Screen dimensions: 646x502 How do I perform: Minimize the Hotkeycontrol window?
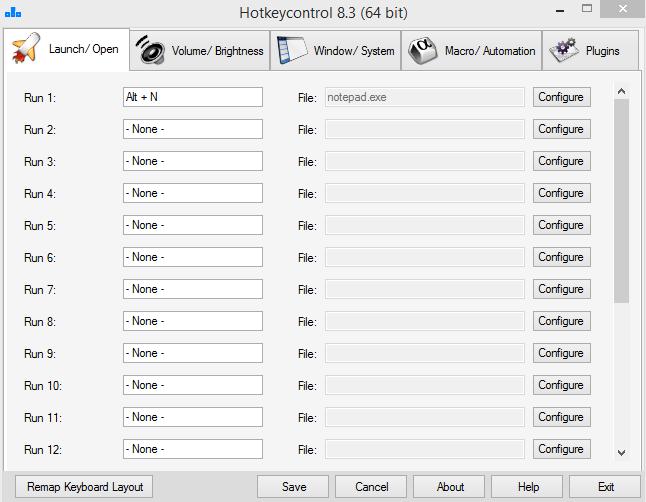click(559, 9)
